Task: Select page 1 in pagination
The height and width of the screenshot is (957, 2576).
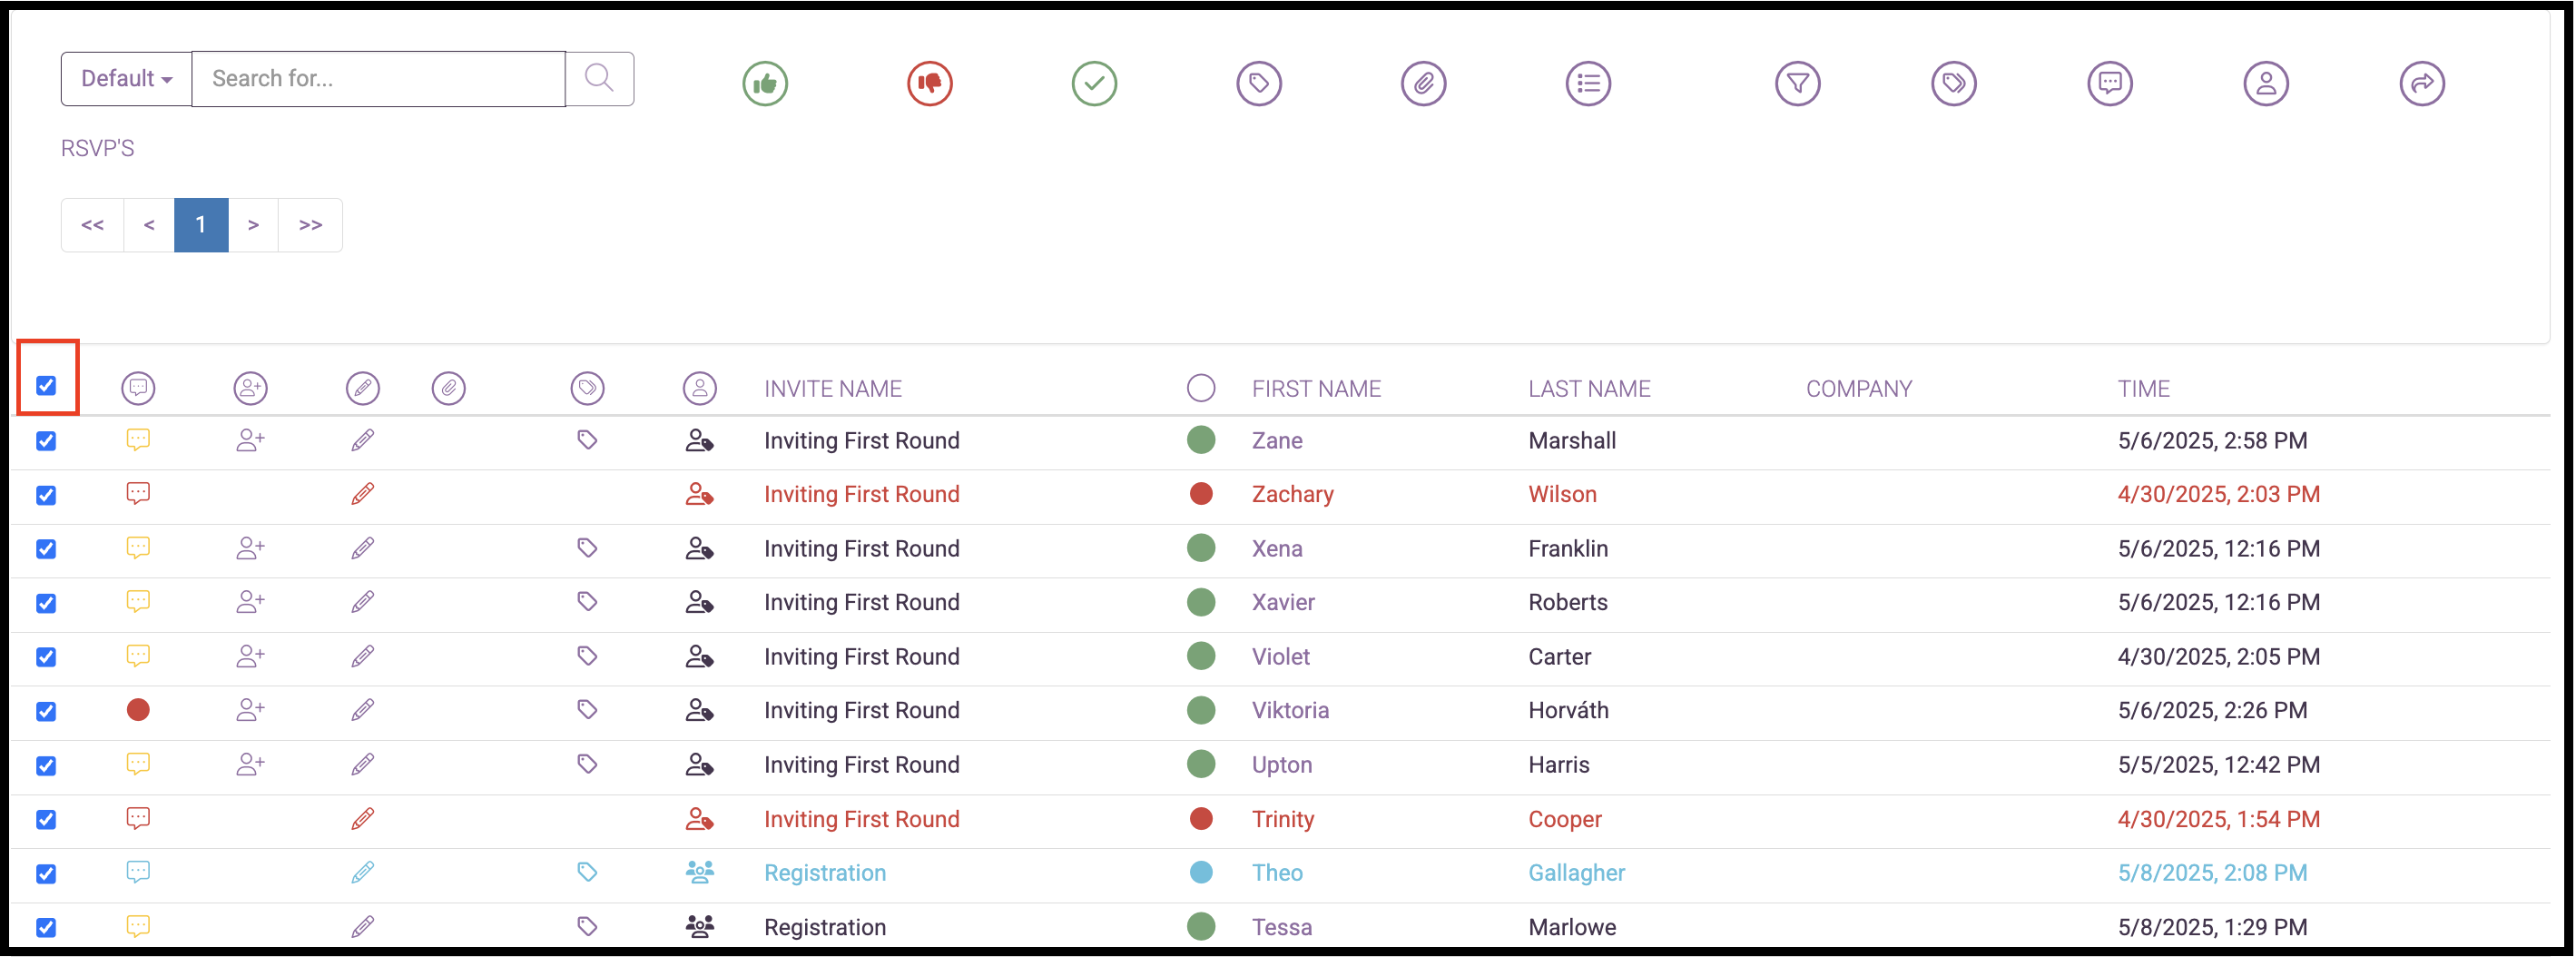Action: pyautogui.click(x=201, y=225)
